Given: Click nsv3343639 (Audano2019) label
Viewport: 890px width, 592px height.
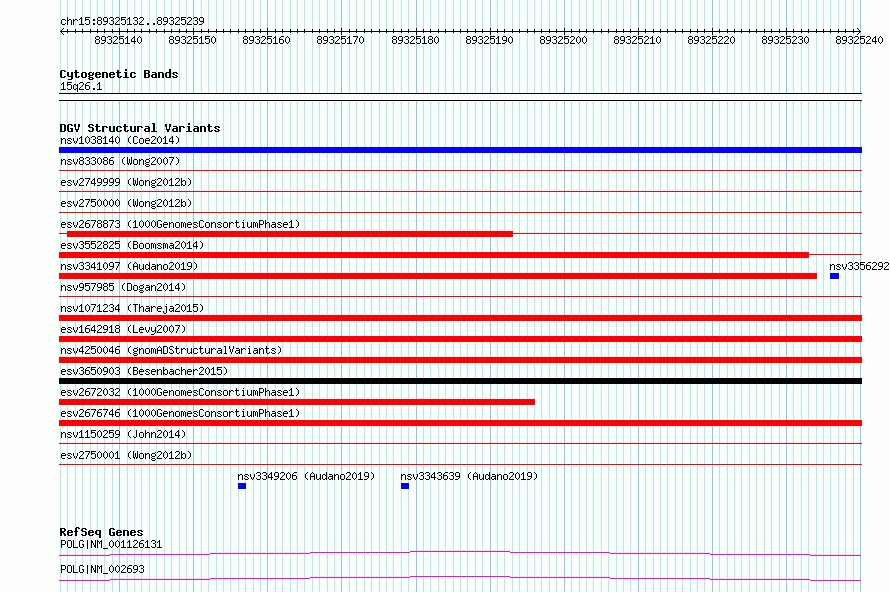Looking at the screenshot, I should 469,476.
